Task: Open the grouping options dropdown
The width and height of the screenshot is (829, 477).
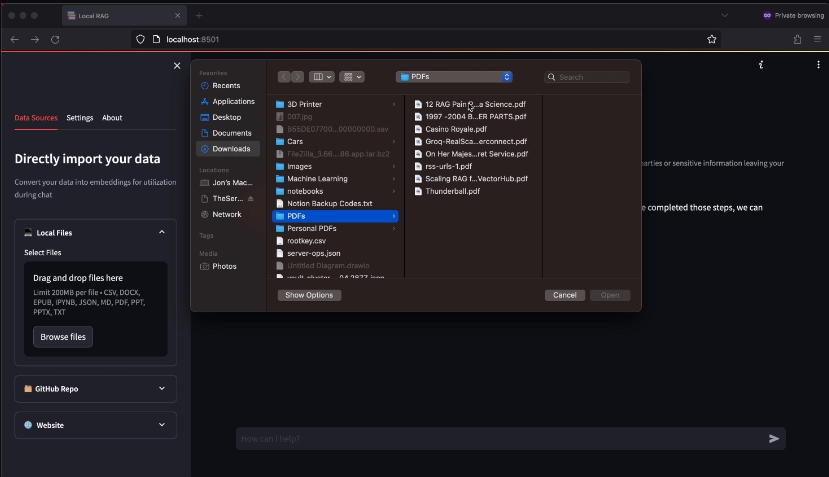Action: [x=352, y=77]
